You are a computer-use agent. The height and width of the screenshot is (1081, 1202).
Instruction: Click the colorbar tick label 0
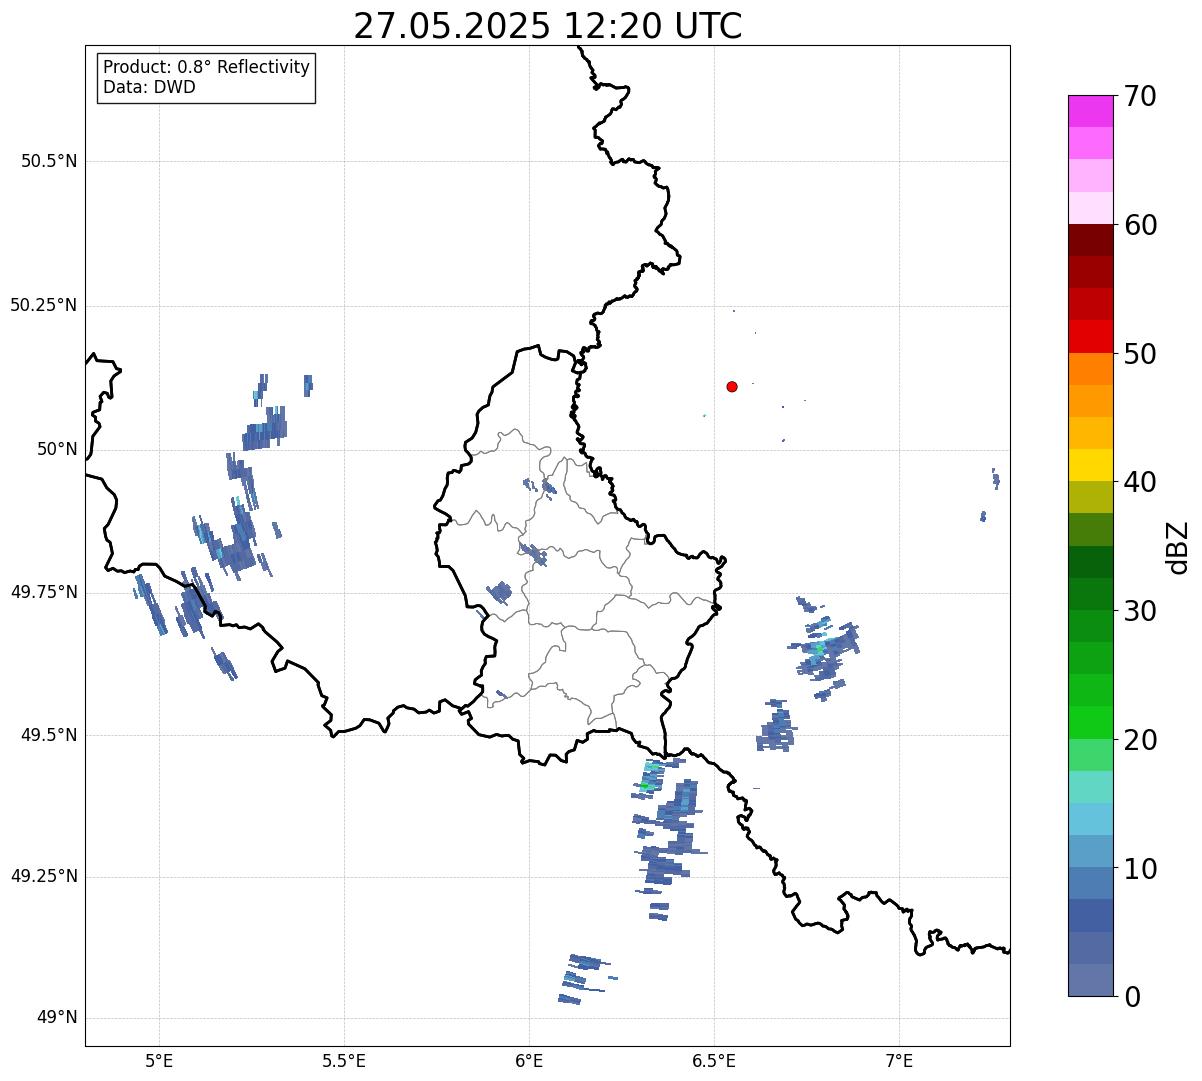coord(1131,997)
